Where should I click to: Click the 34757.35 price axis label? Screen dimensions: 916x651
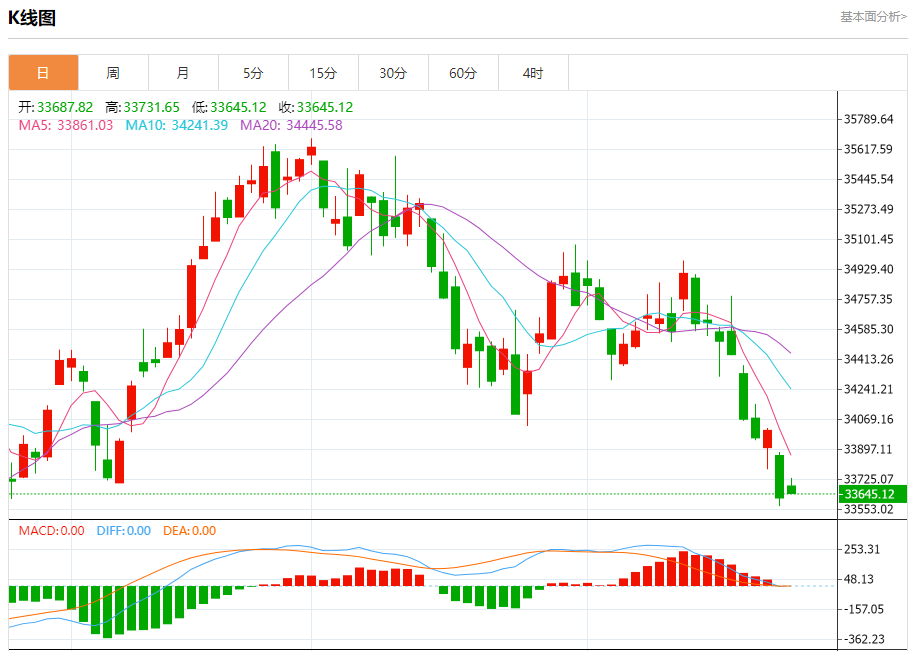pyautogui.click(x=869, y=299)
